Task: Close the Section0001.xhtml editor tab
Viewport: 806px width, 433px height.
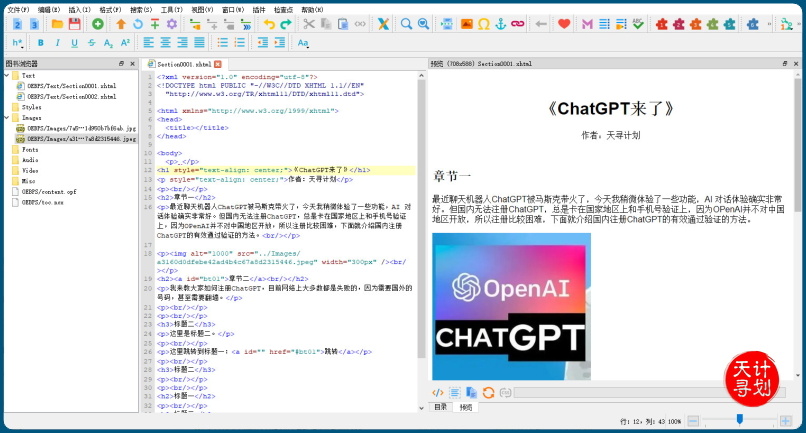Action: (x=216, y=64)
